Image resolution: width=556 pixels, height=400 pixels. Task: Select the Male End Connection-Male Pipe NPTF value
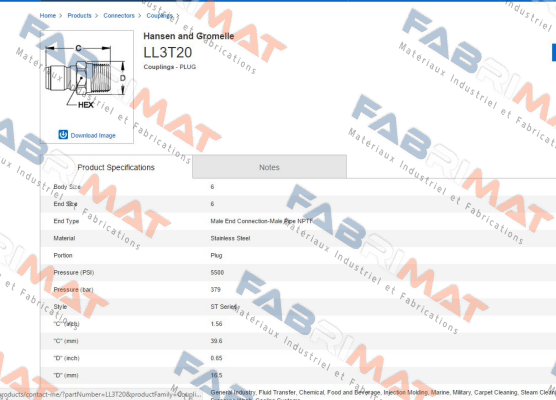[x=262, y=221]
